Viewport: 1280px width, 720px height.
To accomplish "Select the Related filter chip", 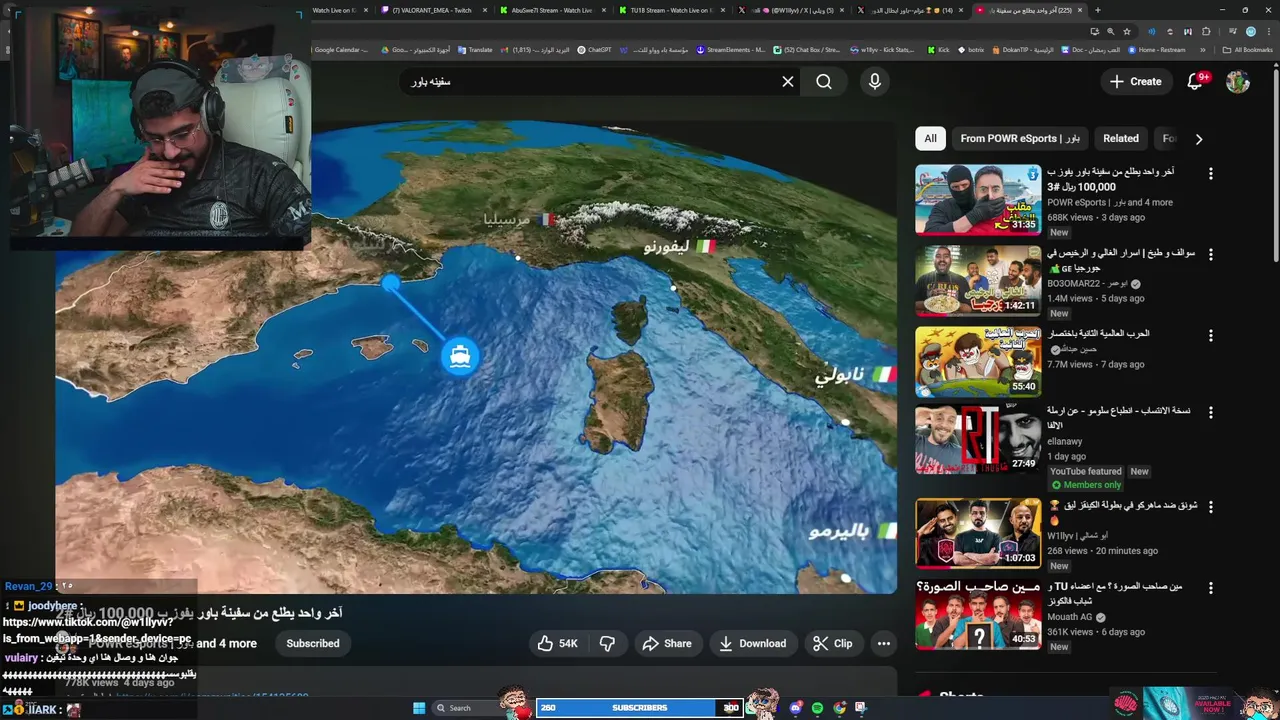I will pos(1121,139).
